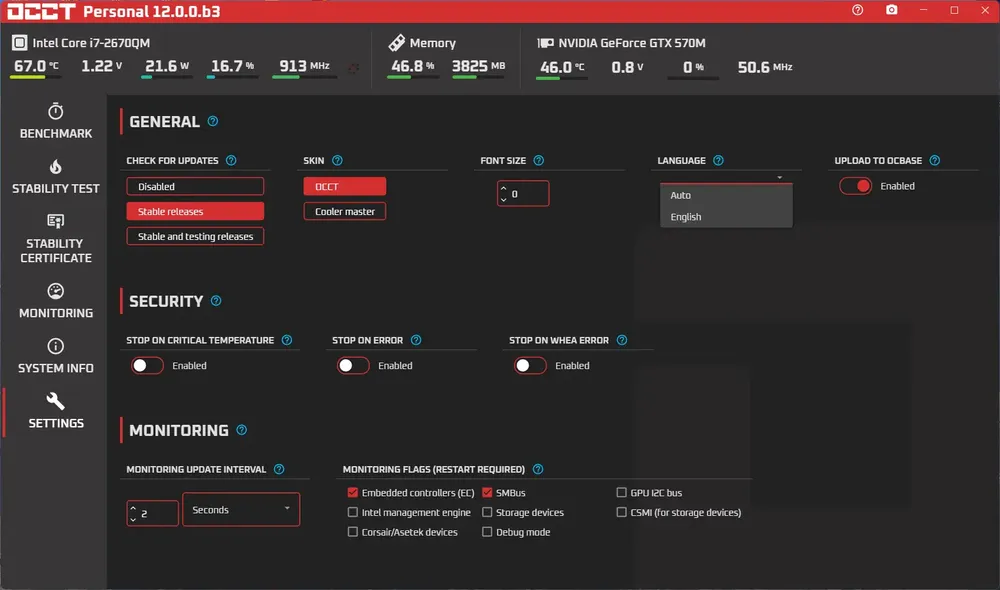Uncheck the SMBus checkbox

(x=487, y=492)
